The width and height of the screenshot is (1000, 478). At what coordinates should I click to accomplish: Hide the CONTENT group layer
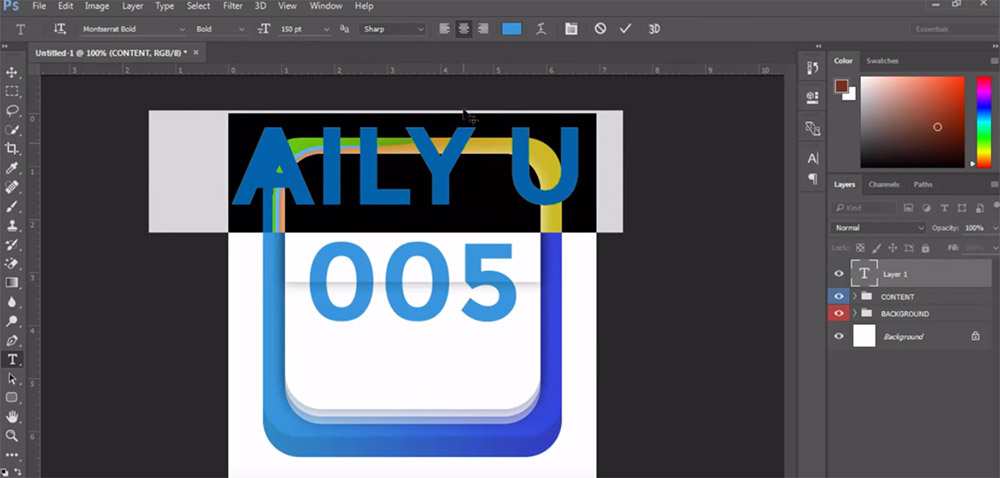[839, 297]
